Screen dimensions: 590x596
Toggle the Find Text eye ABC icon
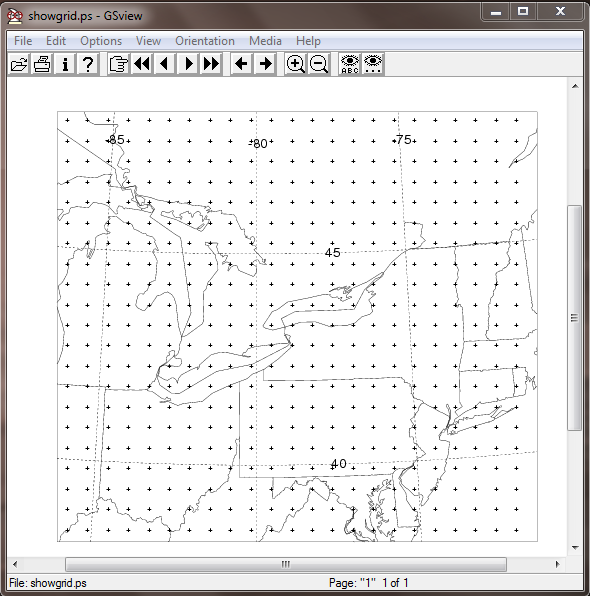[x=349, y=64]
